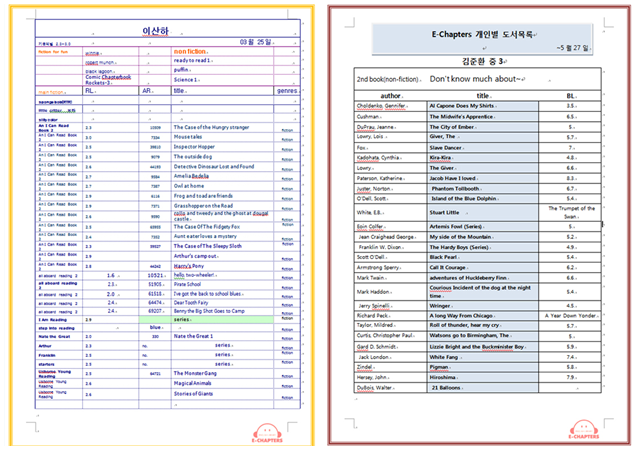Select 'The outside dog' row title
This screenshot has width=640, height=450.
coord(193,156)
